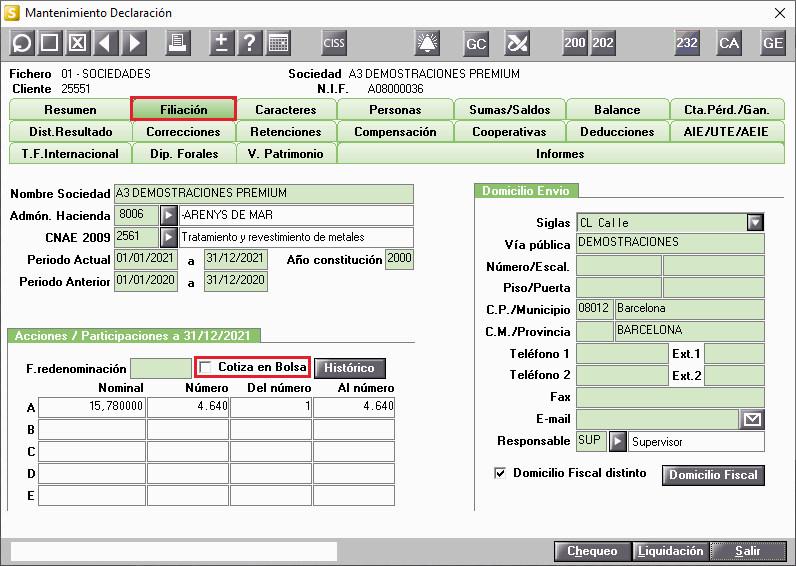The width and height of the screenshot is (796, 566).
Task: Open the Informes tab
Action: tap(560, 153)
